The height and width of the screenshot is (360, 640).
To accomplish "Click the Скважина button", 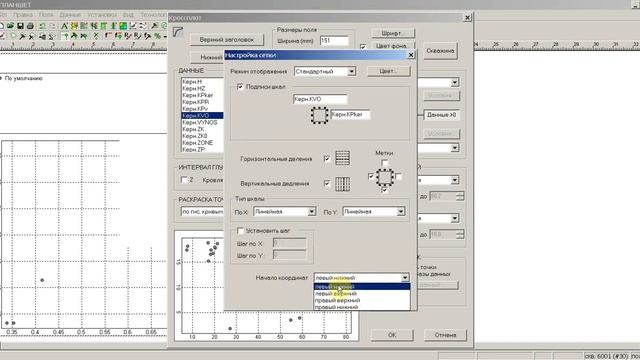I will coord(440,51).
